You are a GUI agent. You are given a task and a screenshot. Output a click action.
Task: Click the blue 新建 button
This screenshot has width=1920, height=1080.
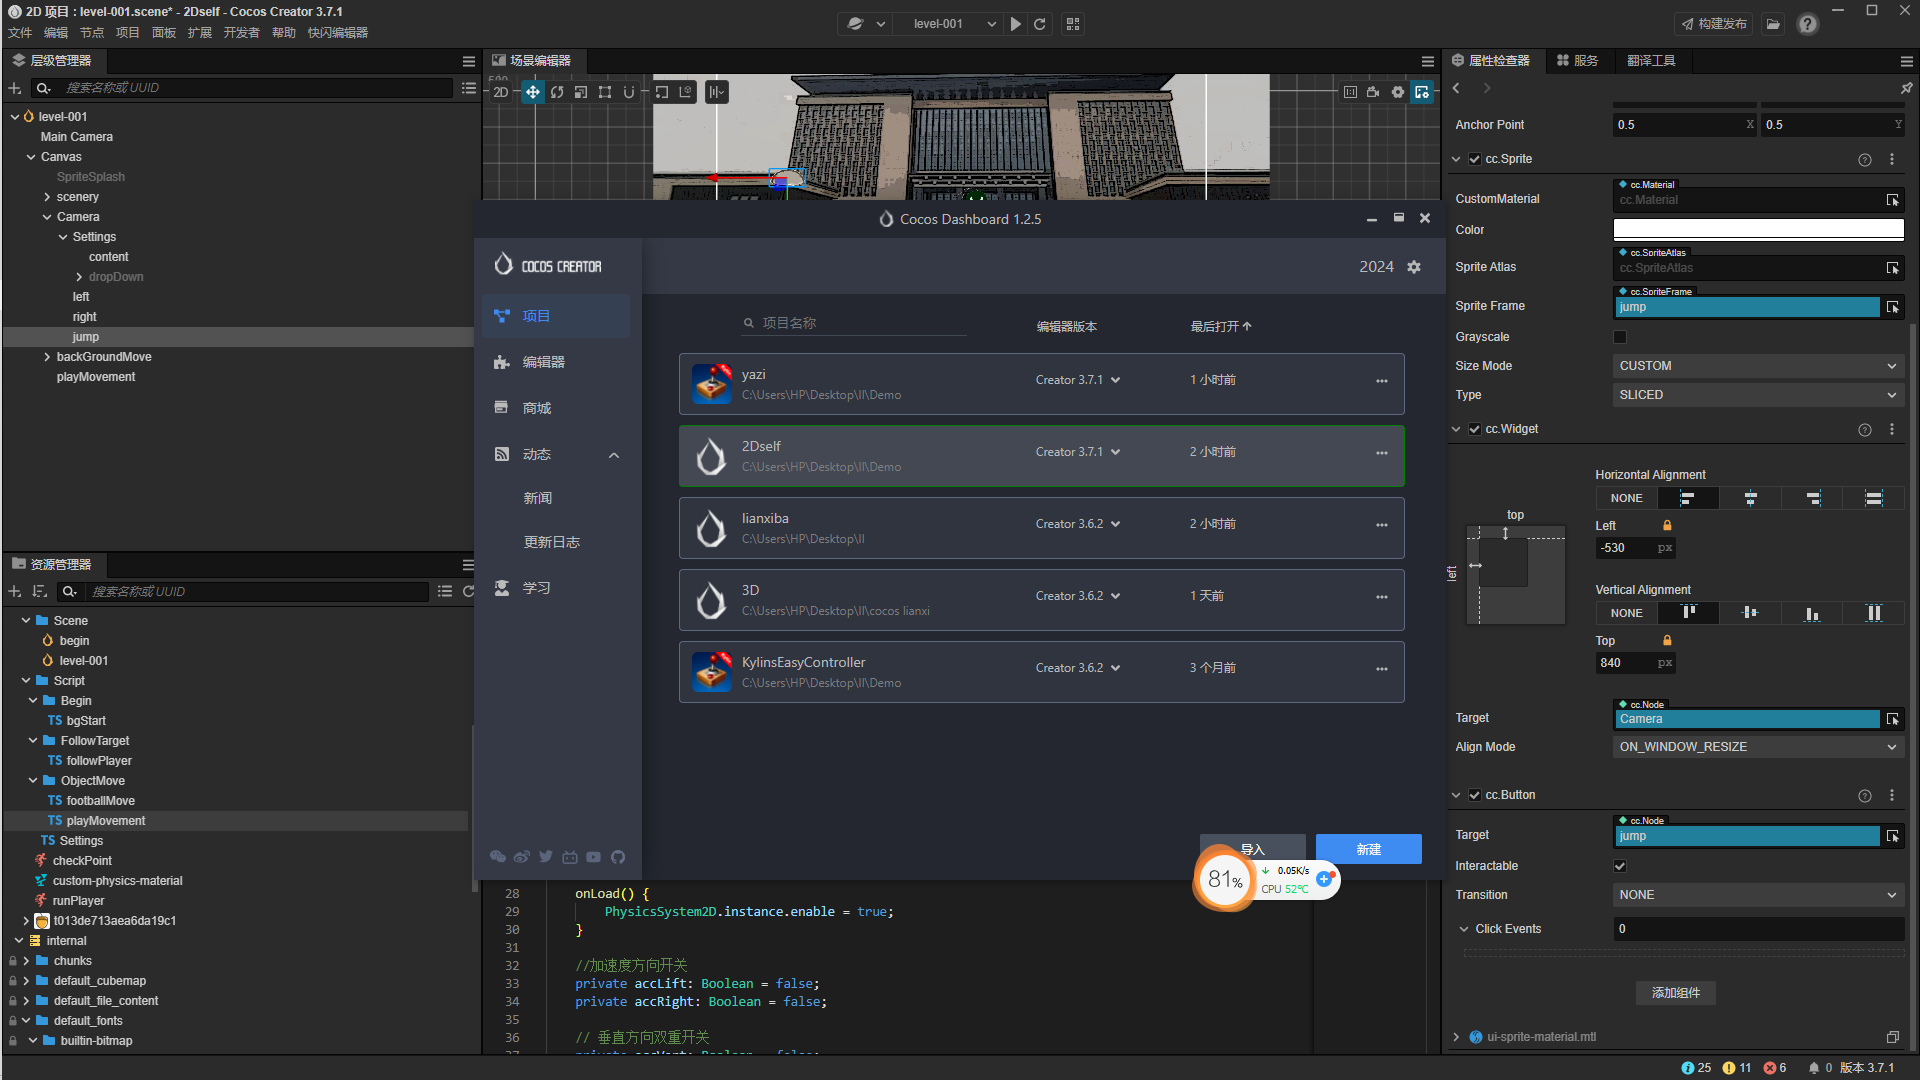1368,849
